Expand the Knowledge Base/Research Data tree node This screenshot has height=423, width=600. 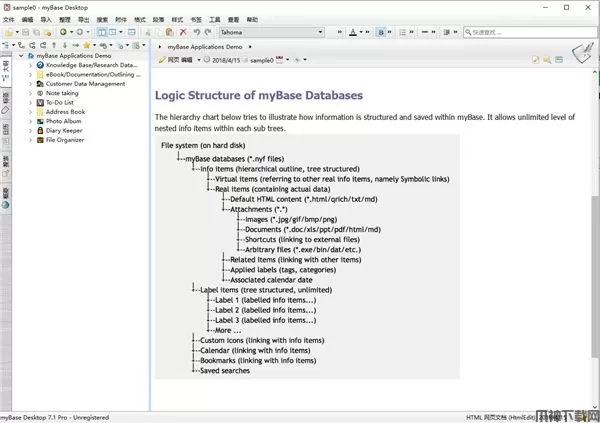tap(30, 65)
